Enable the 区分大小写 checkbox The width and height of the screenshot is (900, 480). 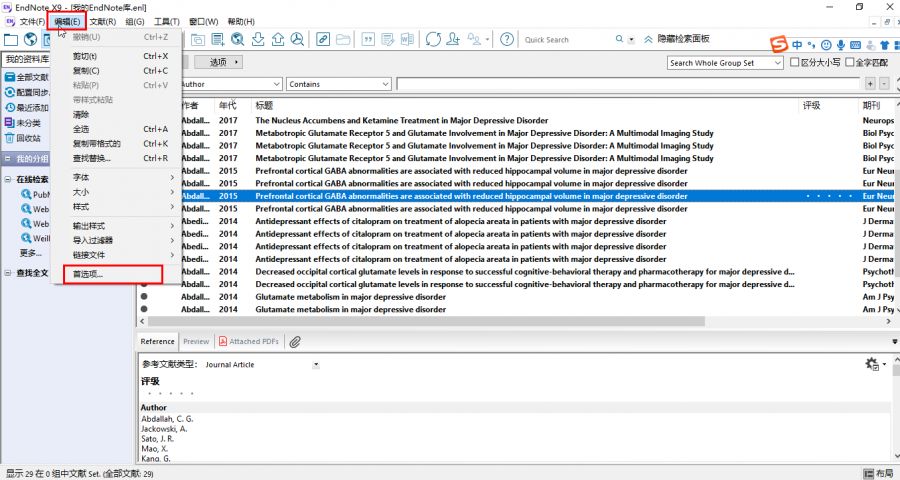[x=794, y=62]
